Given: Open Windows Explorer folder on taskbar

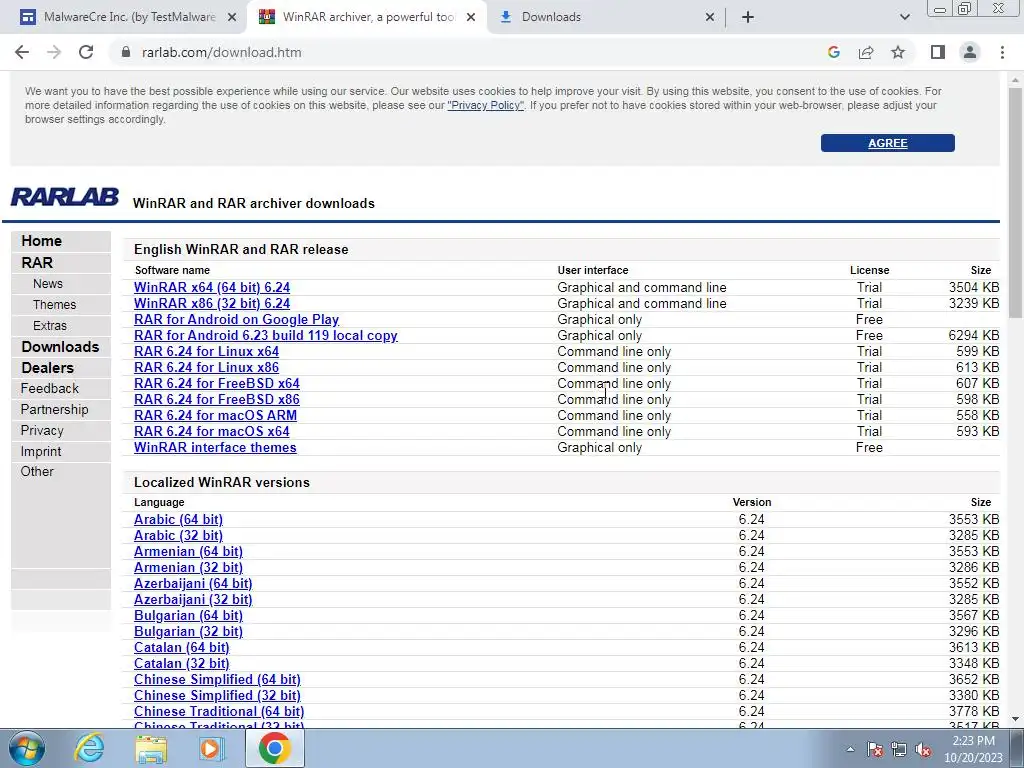Looking at the screenshot, I should [x=151, y=748].
